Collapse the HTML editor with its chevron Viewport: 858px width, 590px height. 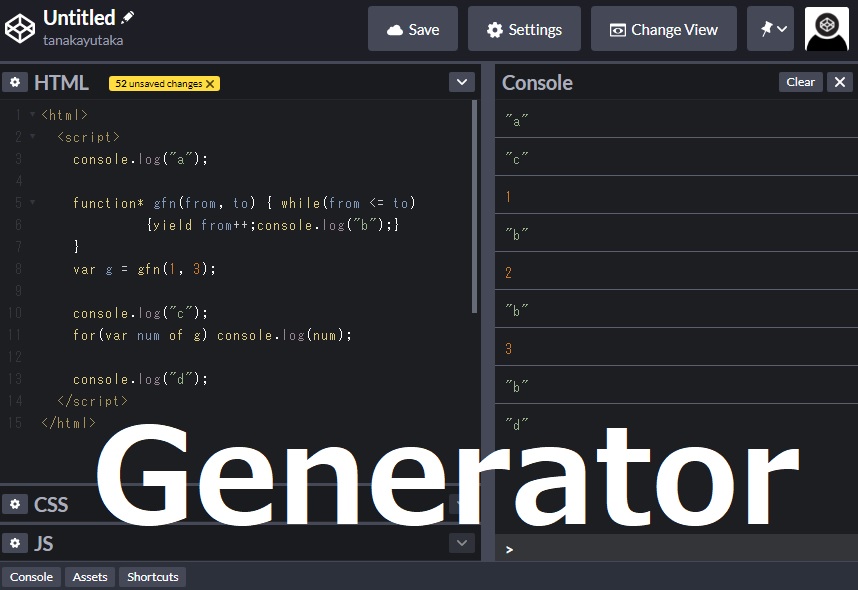click(461, 81)
